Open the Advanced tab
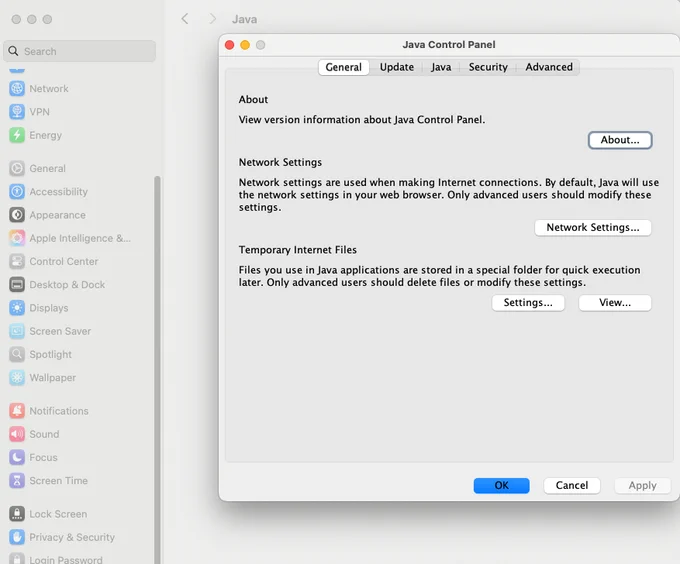 click(549, 67)
